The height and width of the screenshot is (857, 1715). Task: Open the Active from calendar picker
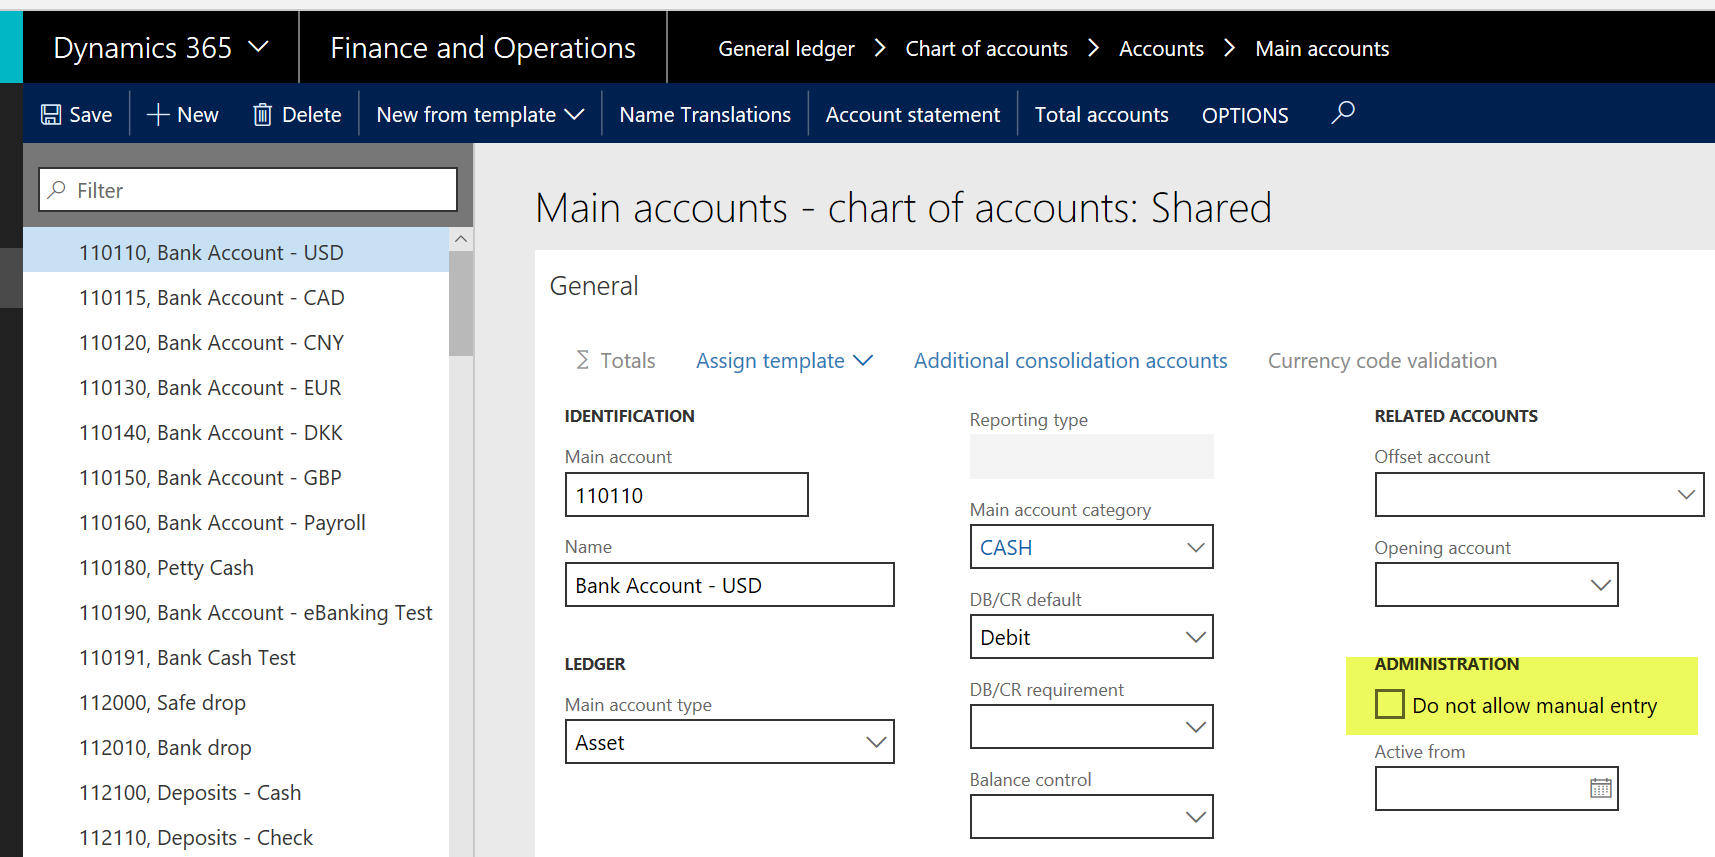coord(1600,788)
